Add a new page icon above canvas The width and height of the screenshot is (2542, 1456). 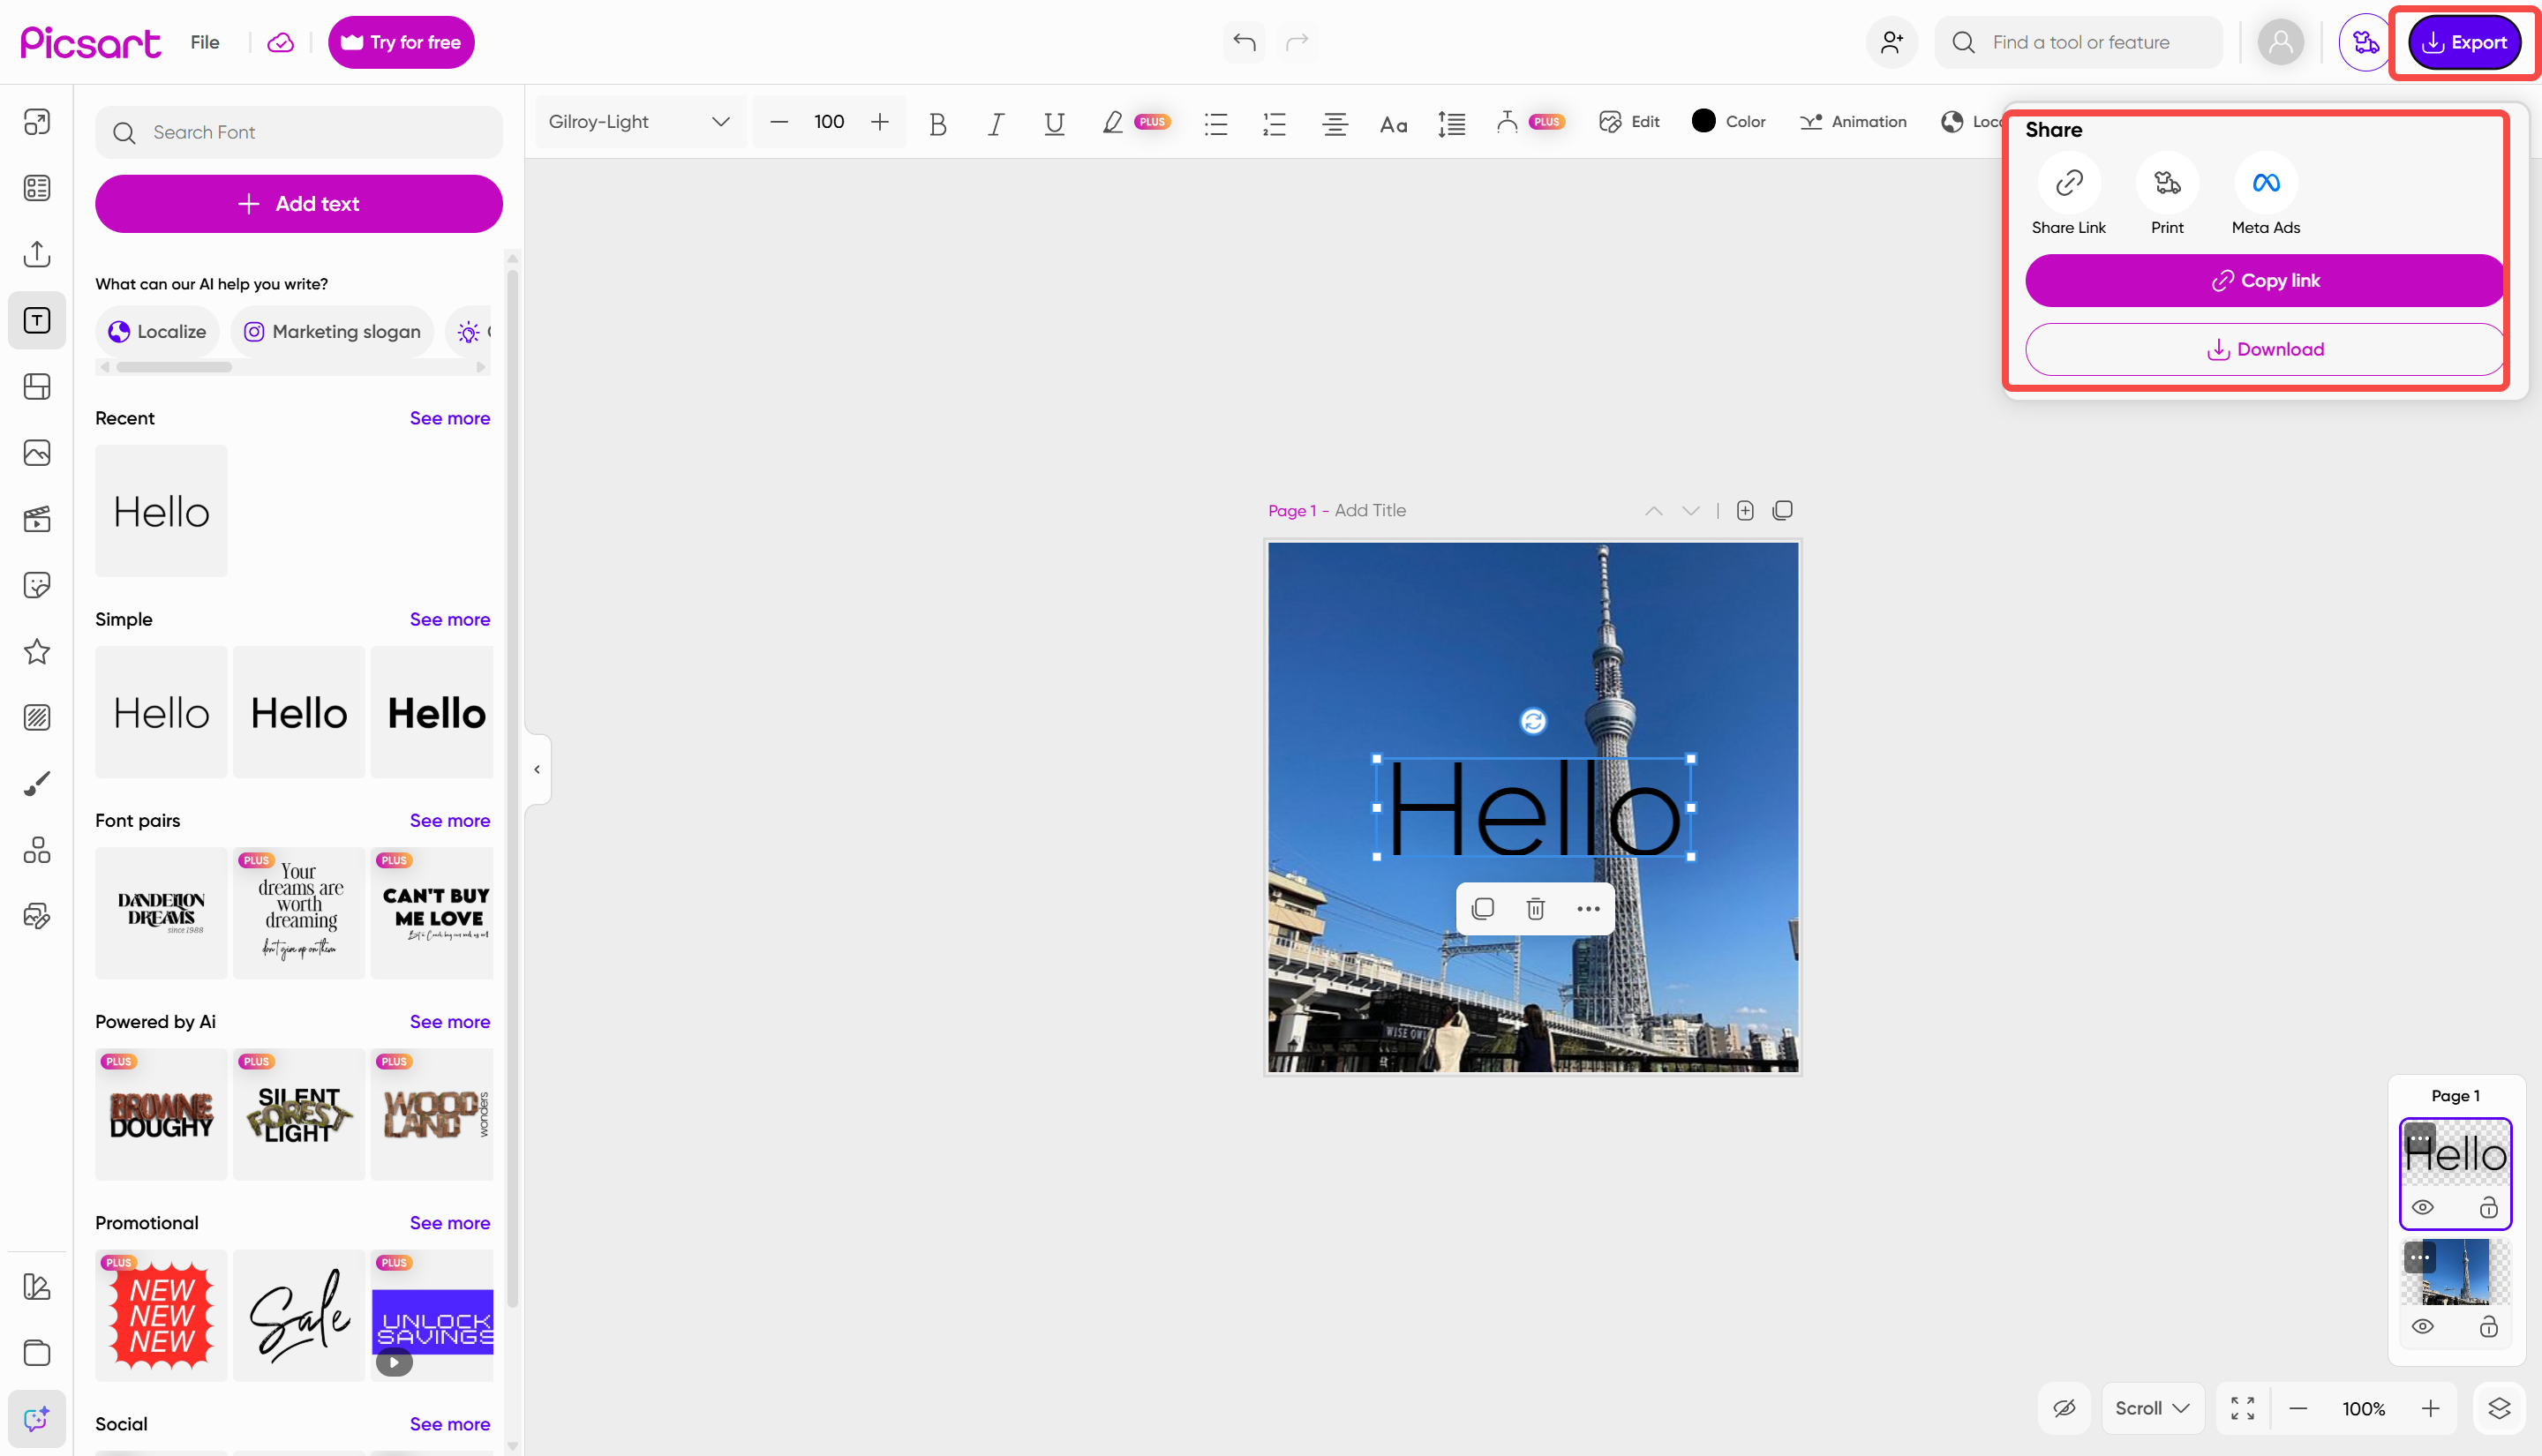(x=1745, y=511)
